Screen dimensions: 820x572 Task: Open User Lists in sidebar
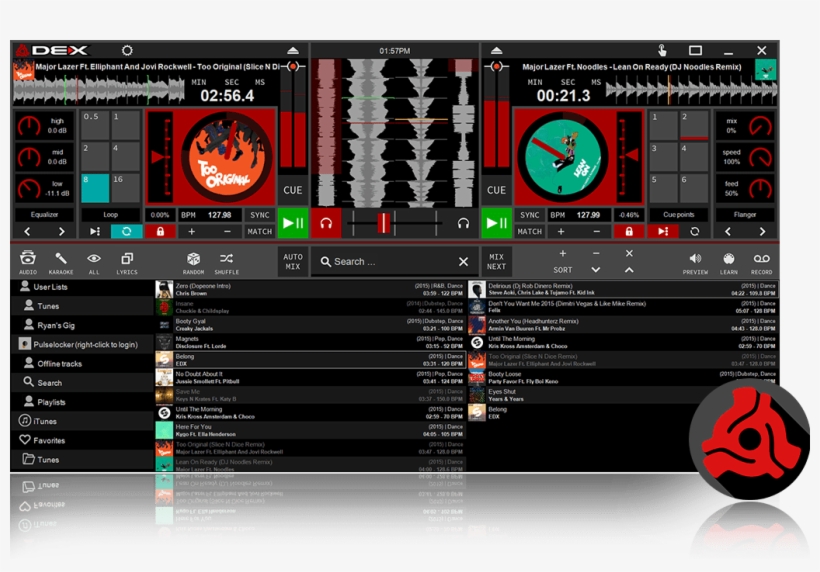tap(82, 287)
